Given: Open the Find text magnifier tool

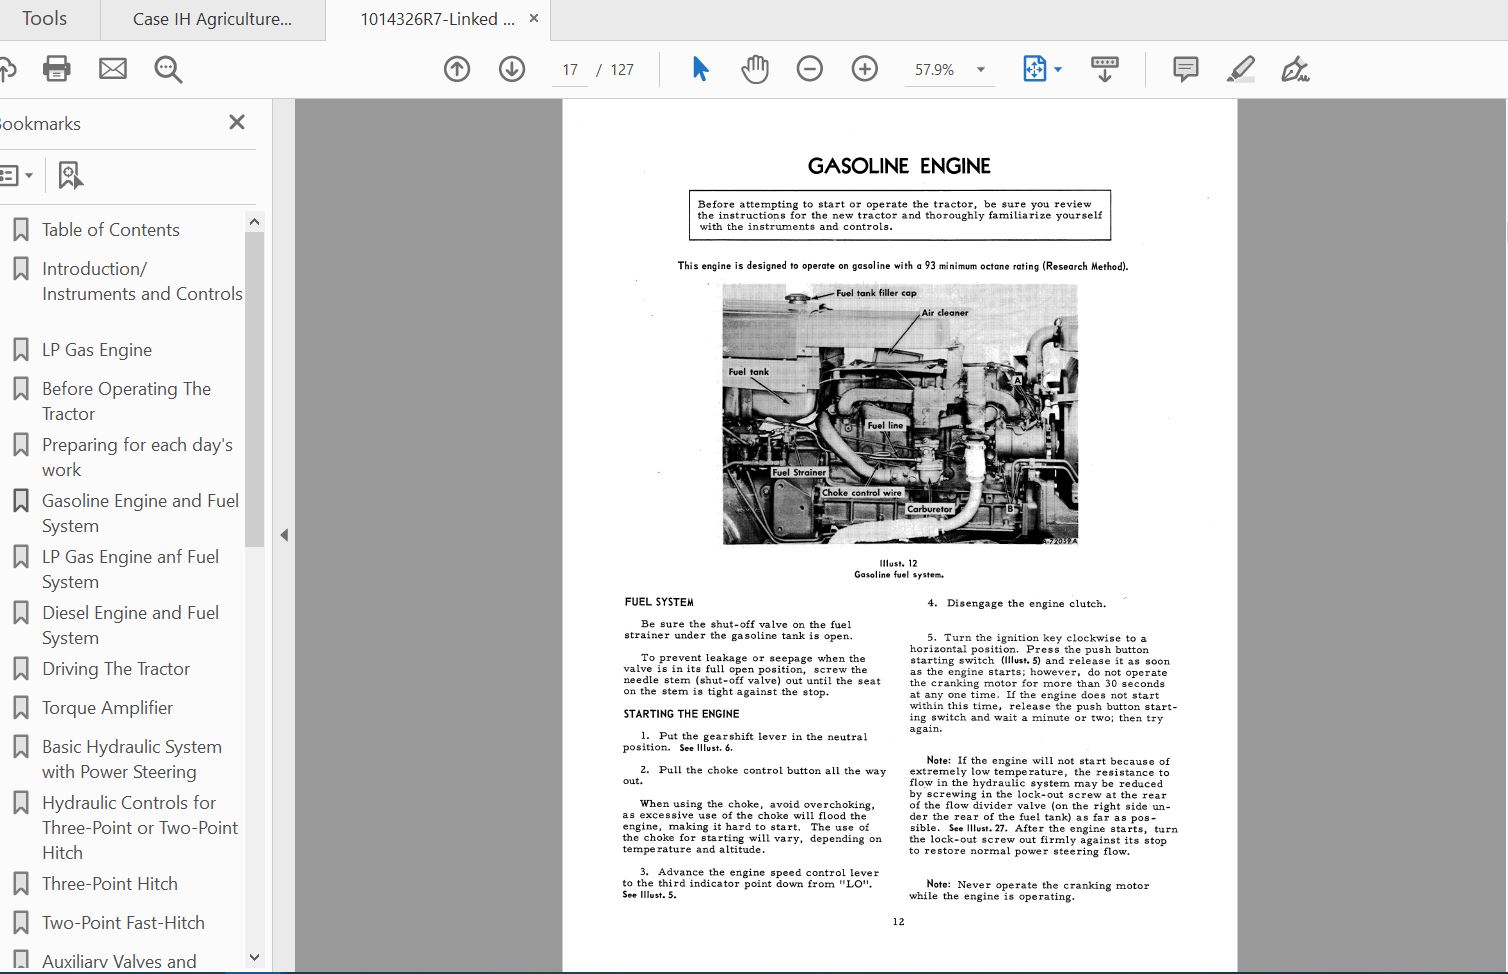Looking at the screenshot, I should (168, 69).
